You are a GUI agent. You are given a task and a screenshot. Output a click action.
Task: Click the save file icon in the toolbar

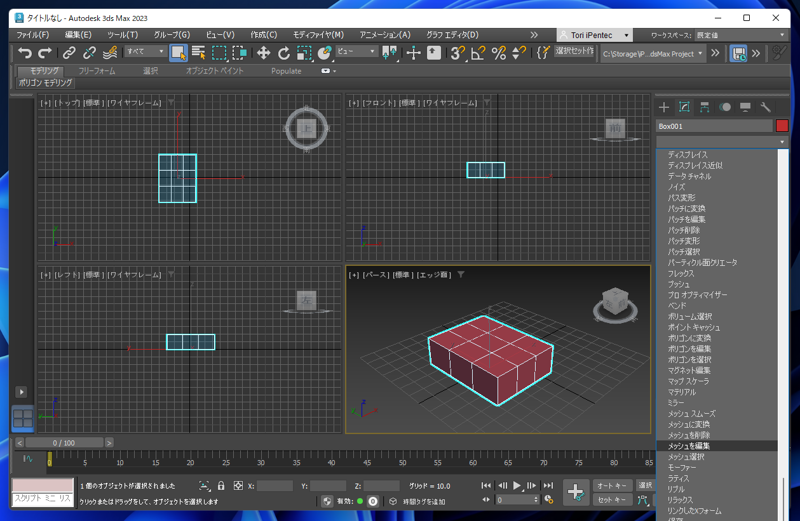[x=738, y=53]
